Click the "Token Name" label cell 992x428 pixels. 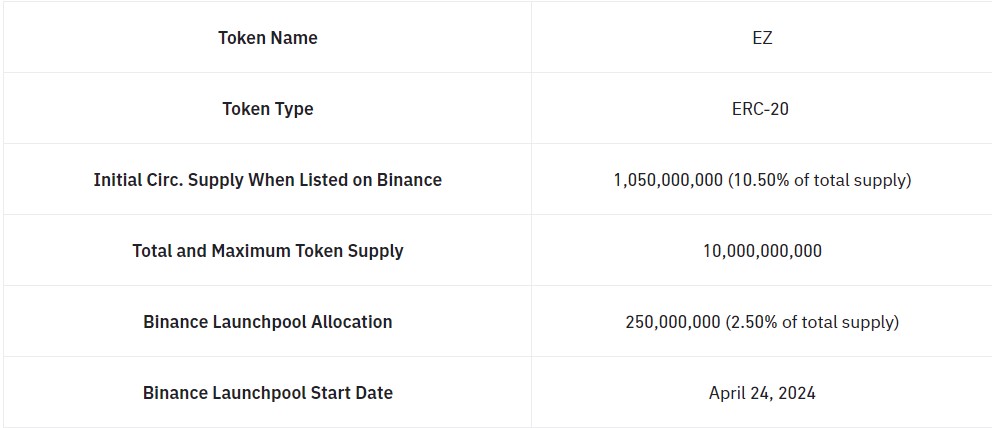(268, 38)
